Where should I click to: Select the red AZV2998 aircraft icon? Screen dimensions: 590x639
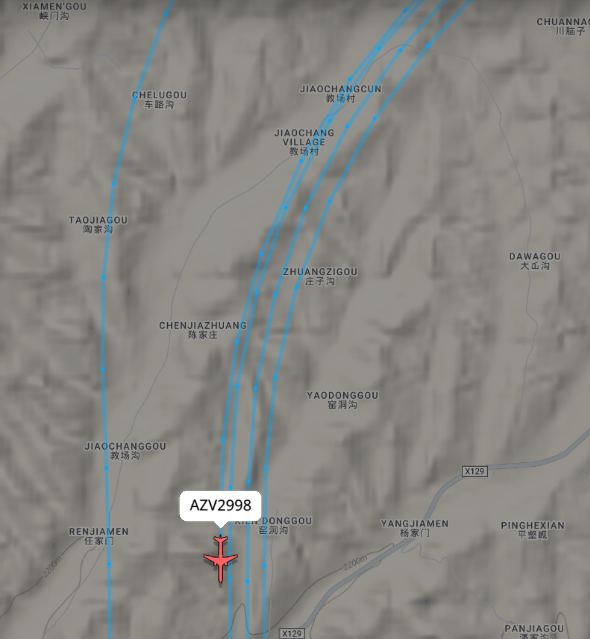pos(220,559)
